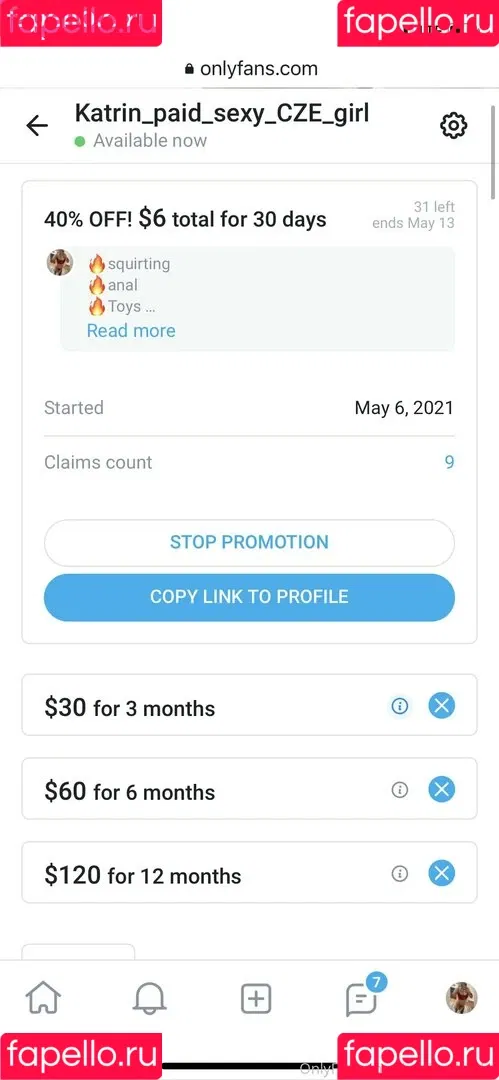499x1080 pixels.
Task: Open messages icon with 7 badge
Action: pos(363,996)
